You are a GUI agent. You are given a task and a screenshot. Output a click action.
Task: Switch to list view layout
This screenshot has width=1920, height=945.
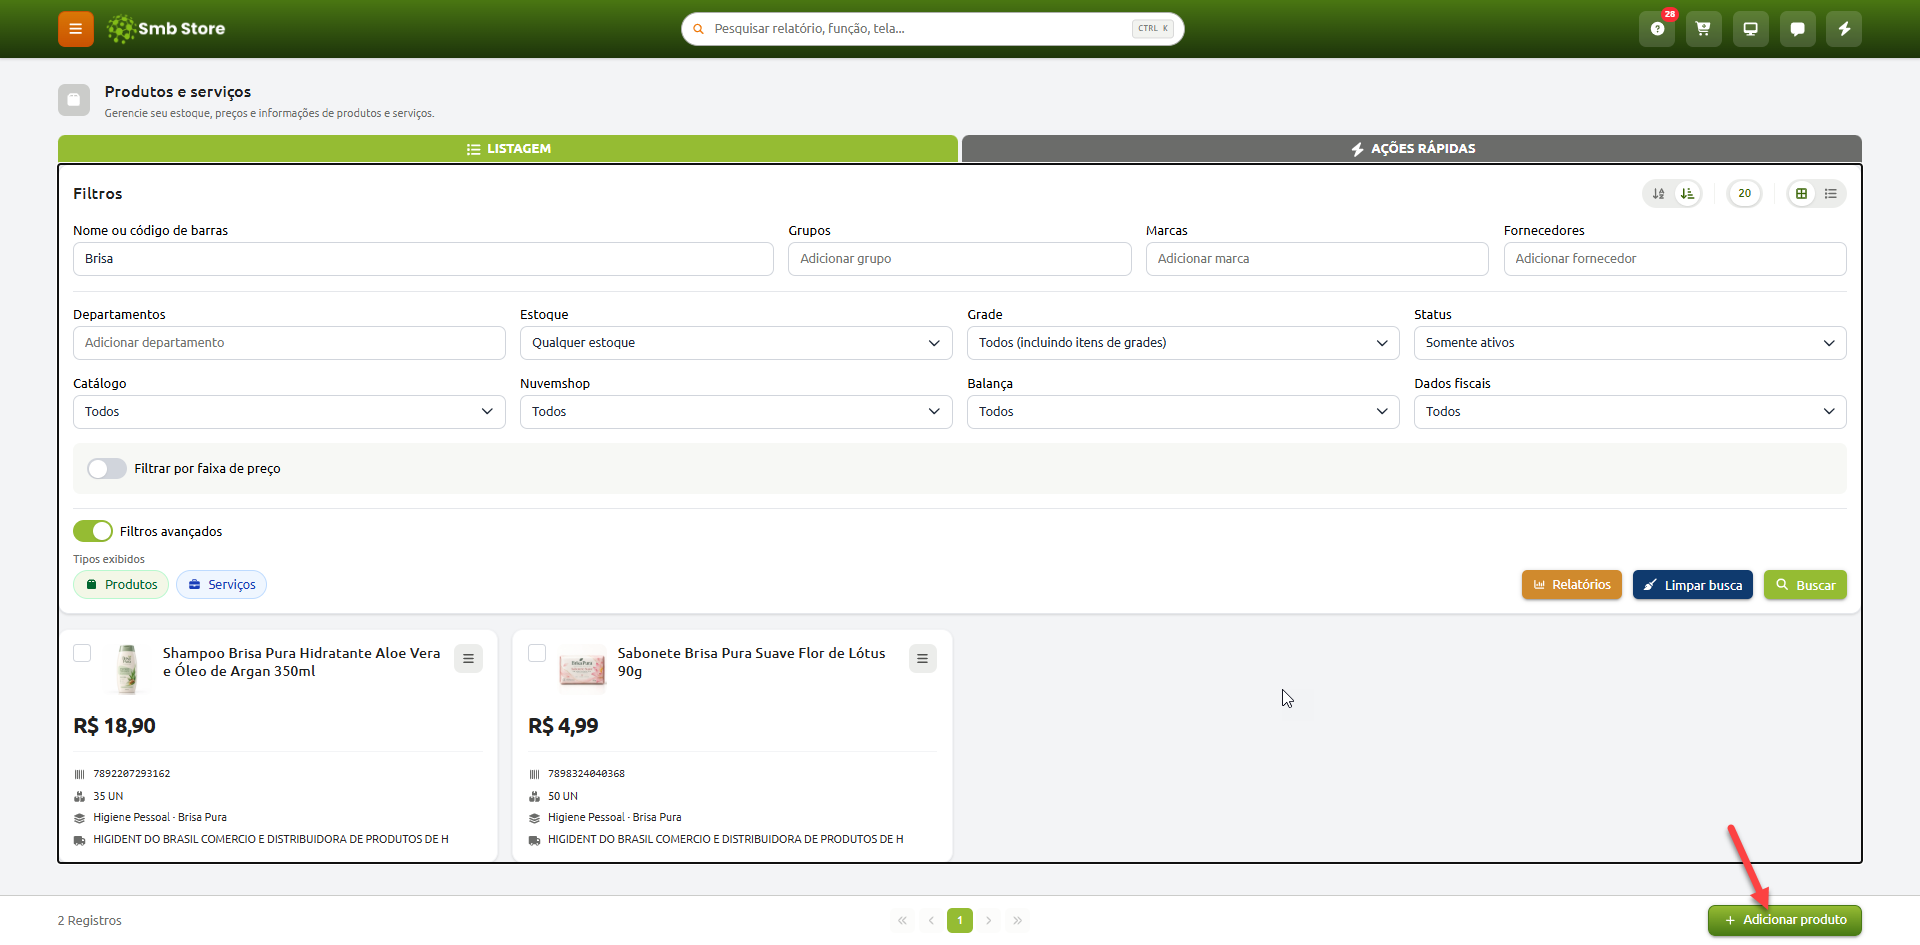pyautogui.click(x=1831, y=194)
